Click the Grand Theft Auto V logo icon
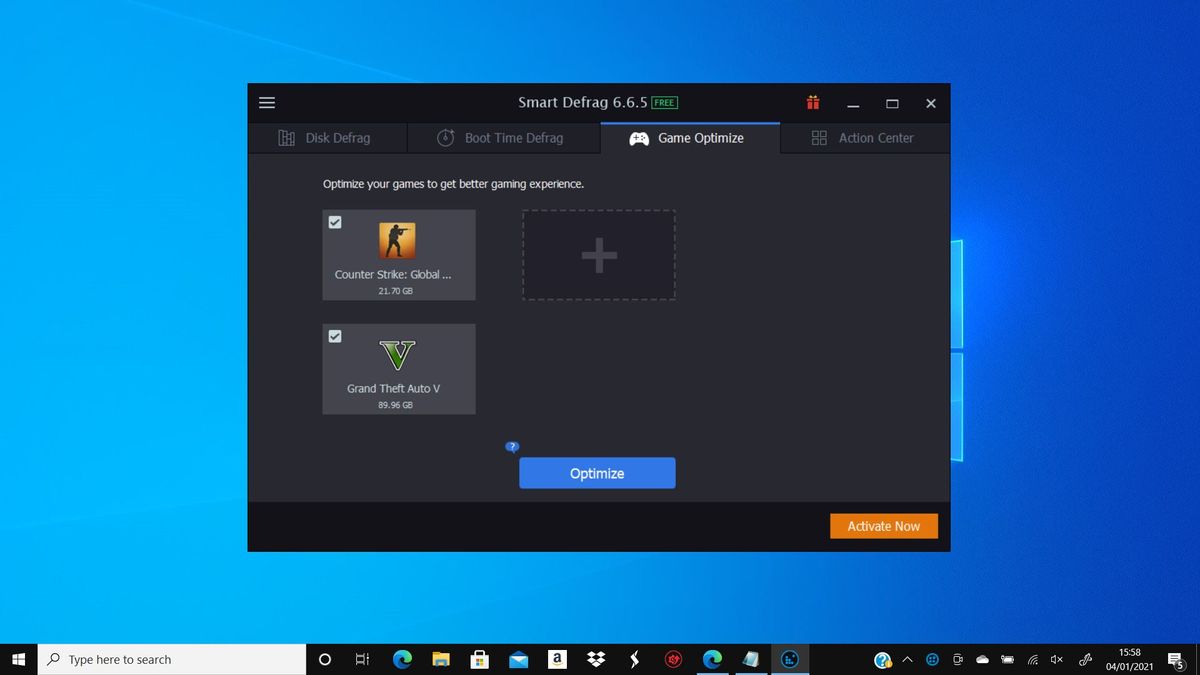 click(398, 355)
